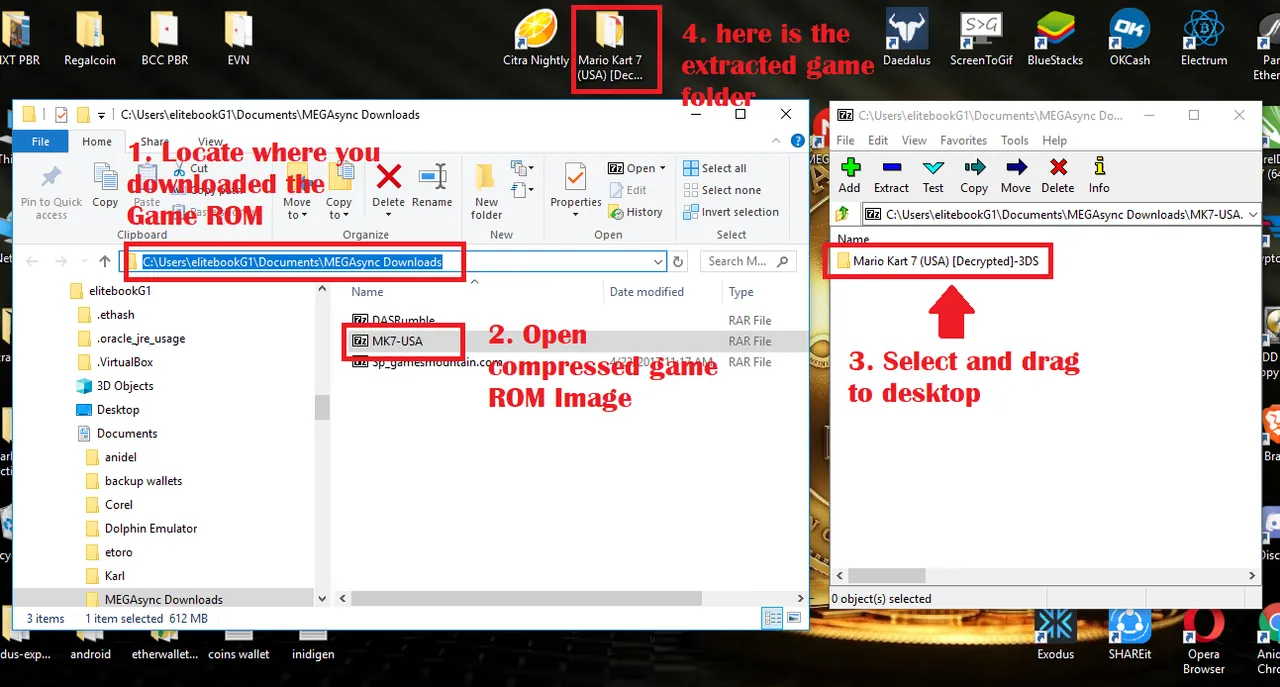Viewport: 1280px width, 687px height.
Task: Click the Rename icon in Explorer ribbon
Action: click(x=432, y=187)
